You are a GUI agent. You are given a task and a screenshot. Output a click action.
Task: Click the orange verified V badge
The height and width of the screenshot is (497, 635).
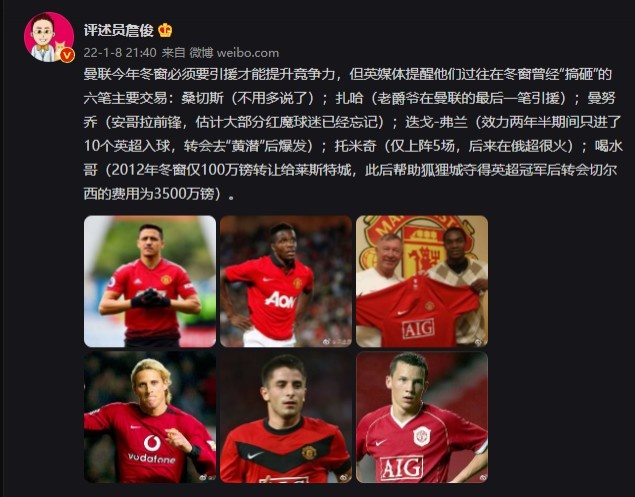click(x=67, y=55)
